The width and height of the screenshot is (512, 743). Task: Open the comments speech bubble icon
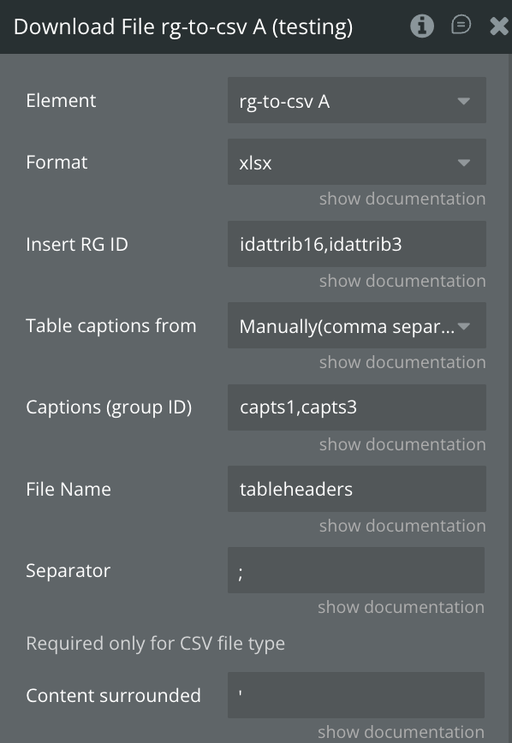[461, 25]
